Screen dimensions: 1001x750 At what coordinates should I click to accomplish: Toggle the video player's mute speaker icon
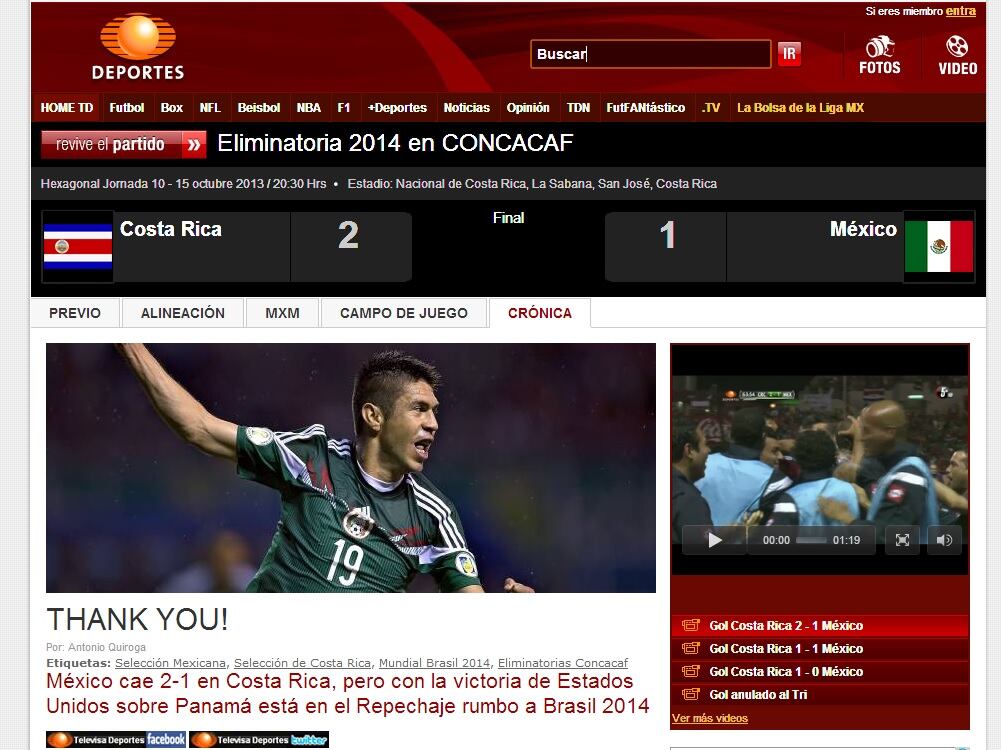coord(944,540)
